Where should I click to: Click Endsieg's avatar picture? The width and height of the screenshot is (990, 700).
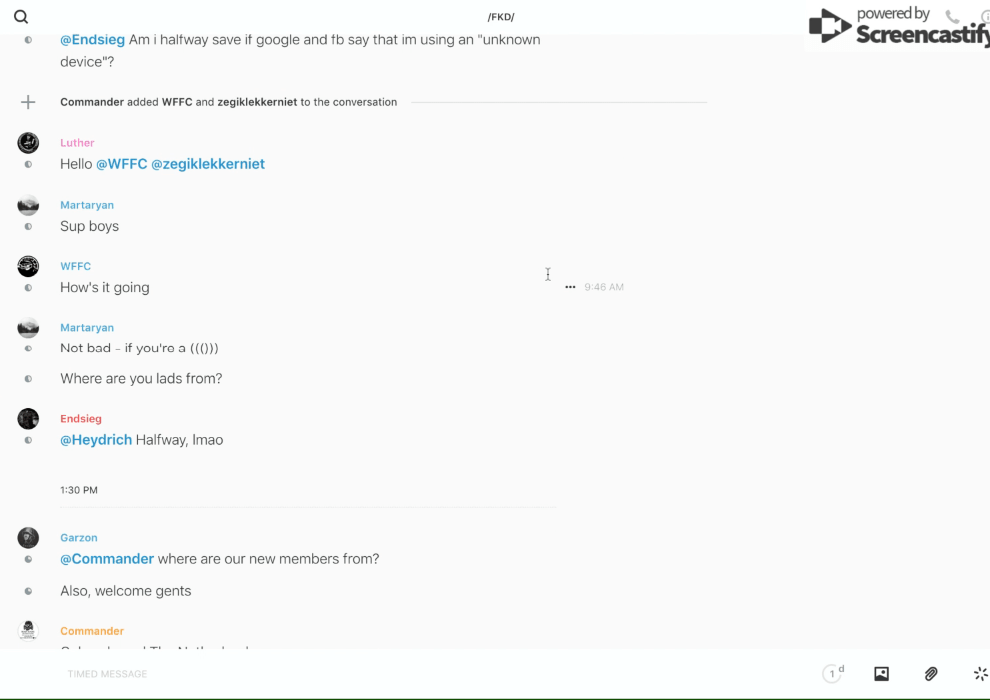28,419
